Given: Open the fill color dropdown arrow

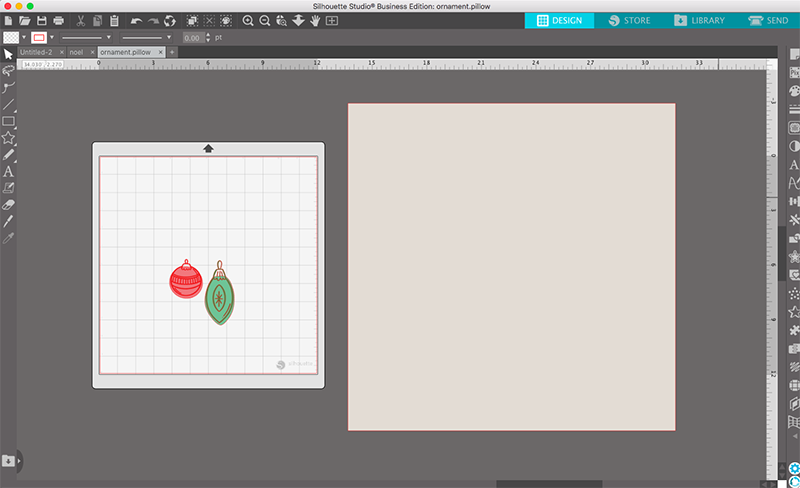Looking at the screenshot, I should 23,37.
